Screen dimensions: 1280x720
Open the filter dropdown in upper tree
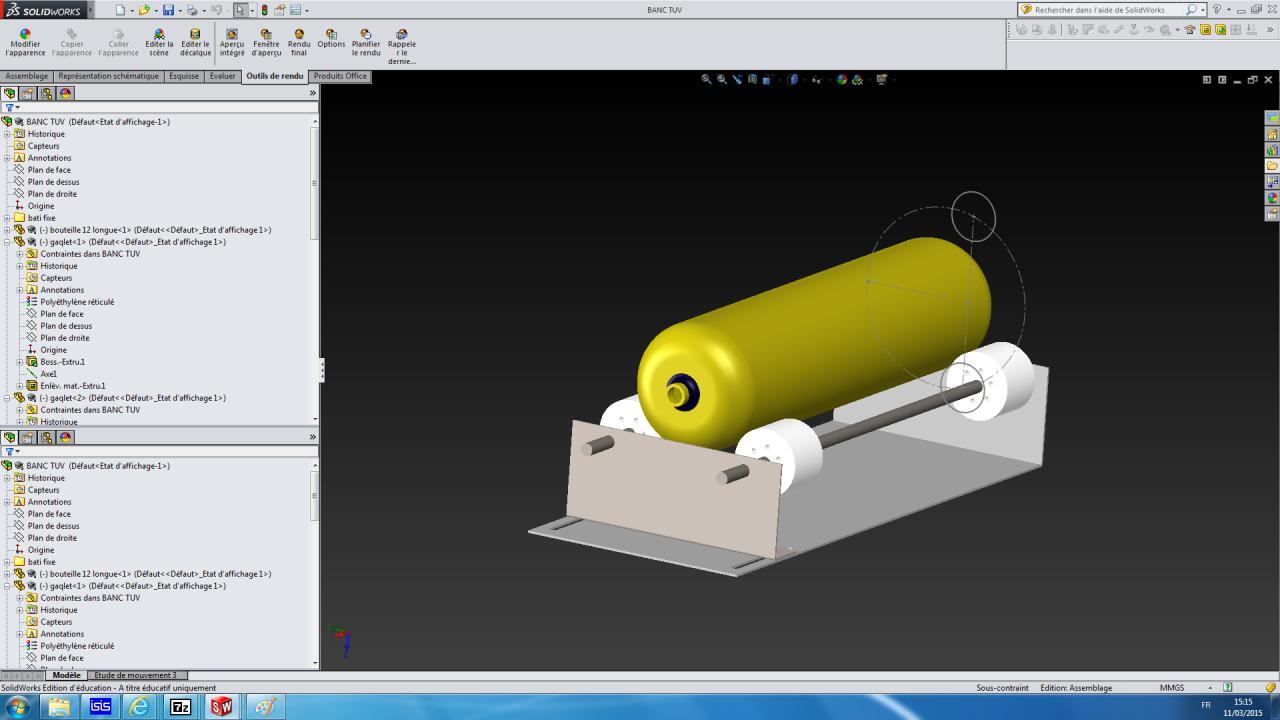tap(13, 107)
